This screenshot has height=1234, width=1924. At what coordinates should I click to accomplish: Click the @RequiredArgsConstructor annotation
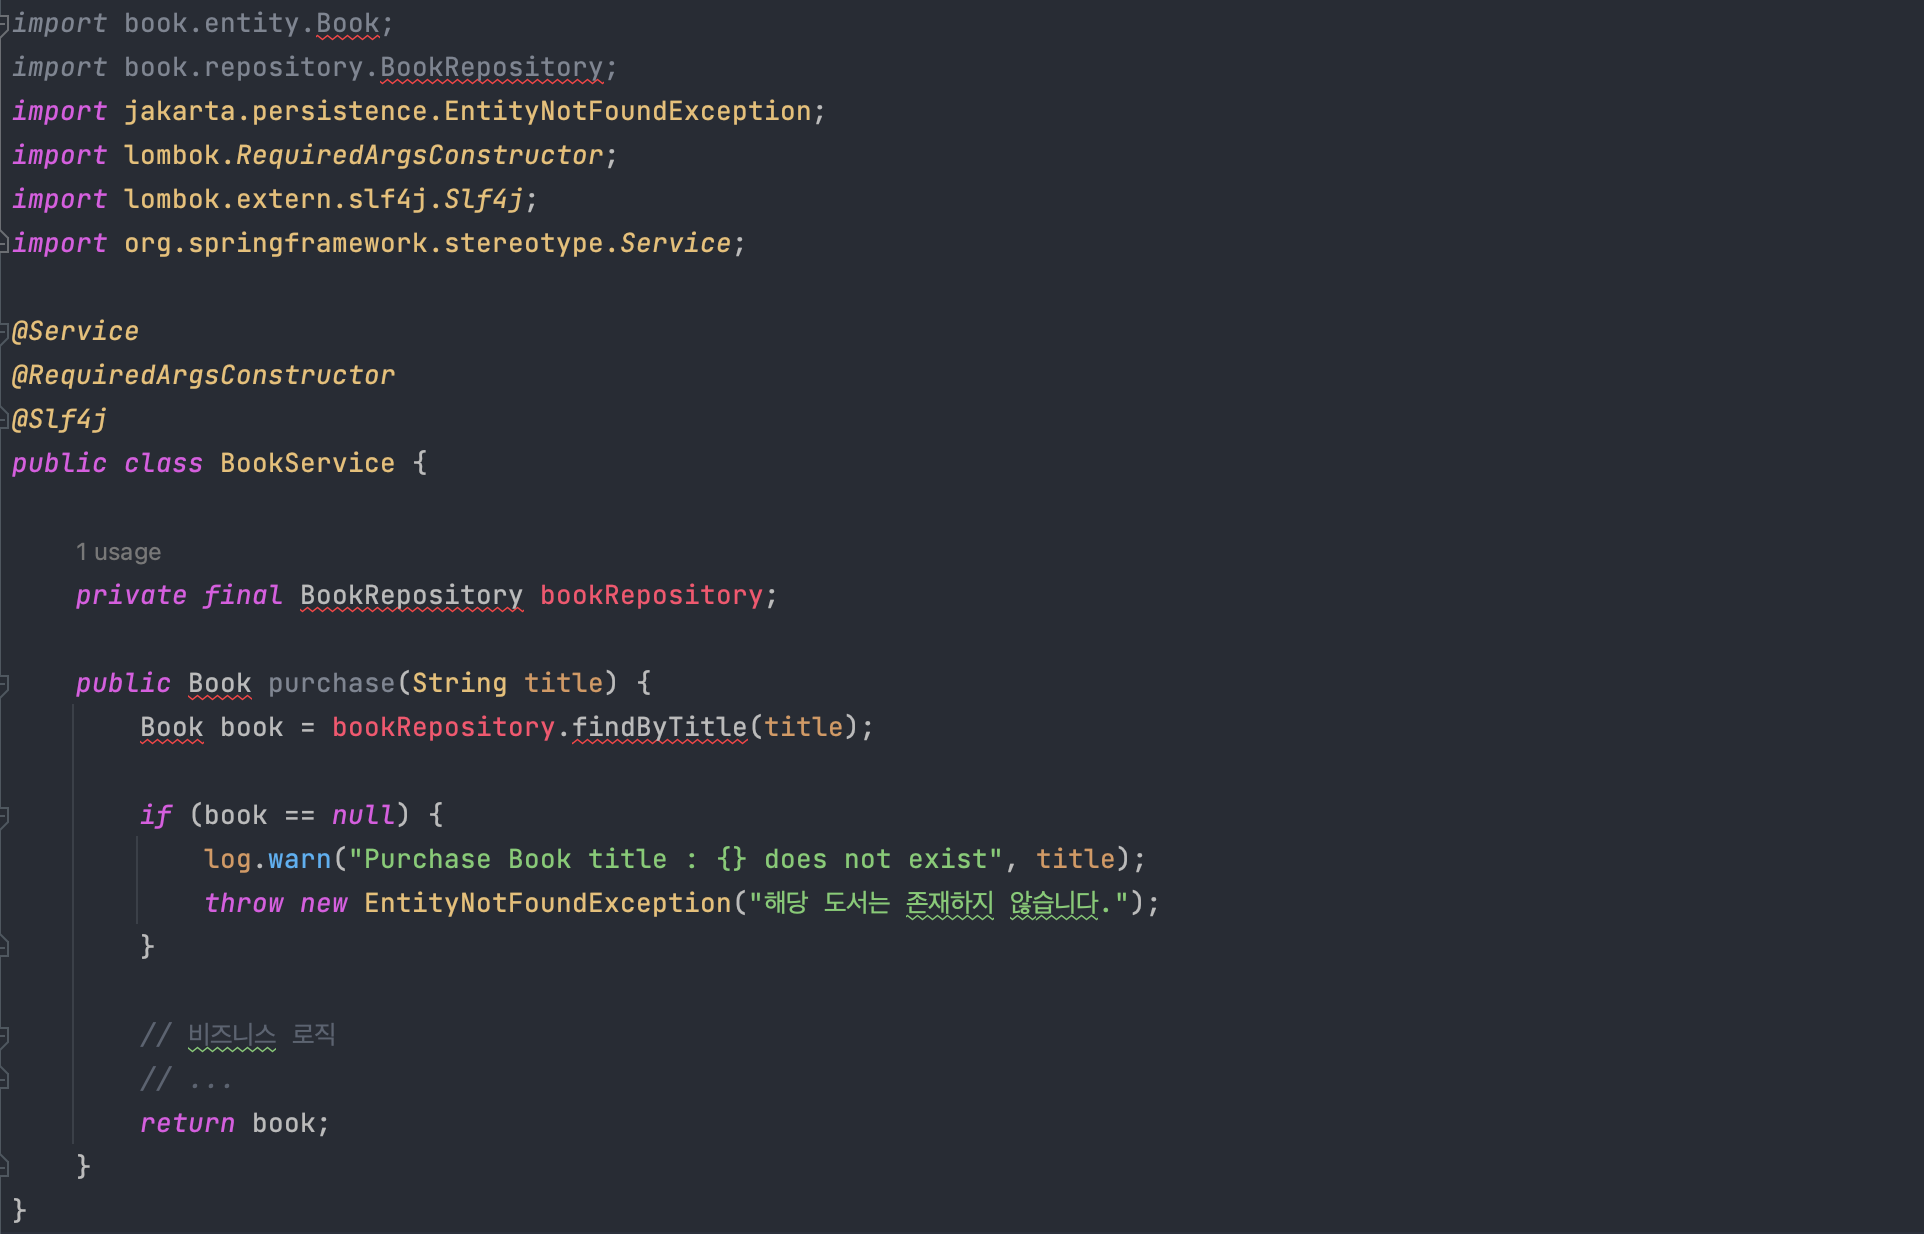[203, 376]
